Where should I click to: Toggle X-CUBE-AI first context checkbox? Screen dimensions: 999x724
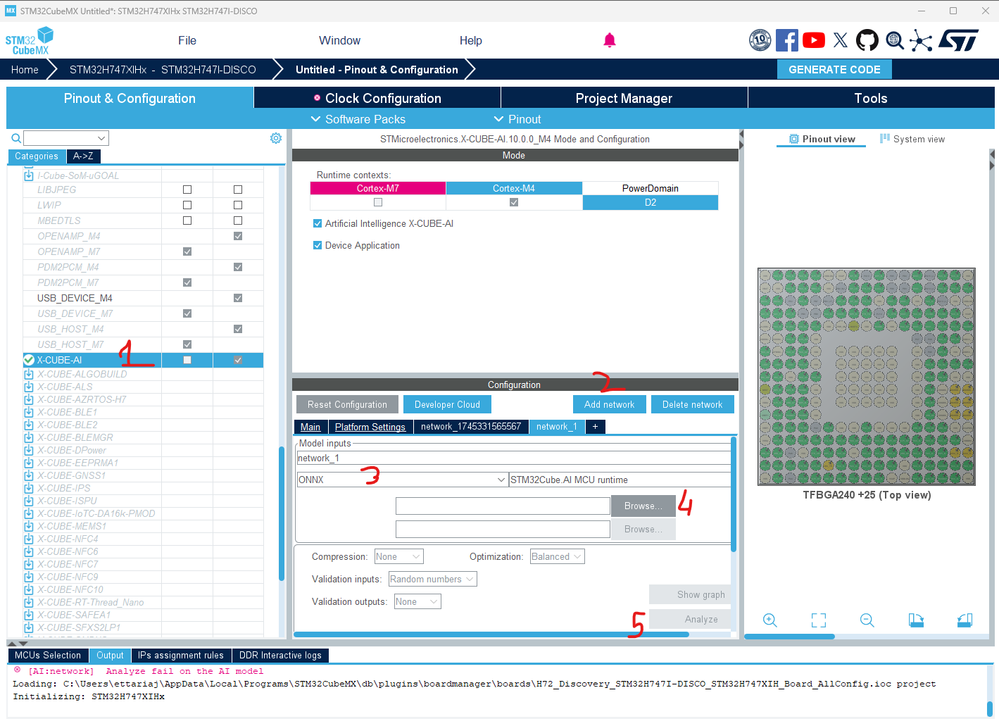coord(187,360)
